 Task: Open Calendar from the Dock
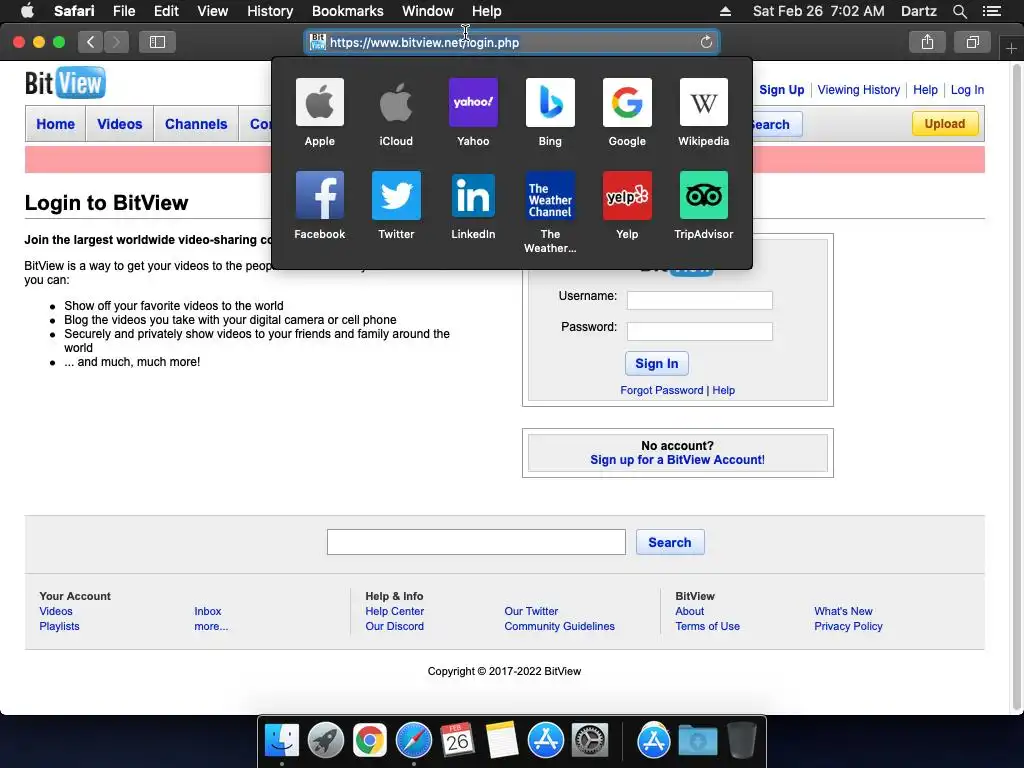coord(457,741)
